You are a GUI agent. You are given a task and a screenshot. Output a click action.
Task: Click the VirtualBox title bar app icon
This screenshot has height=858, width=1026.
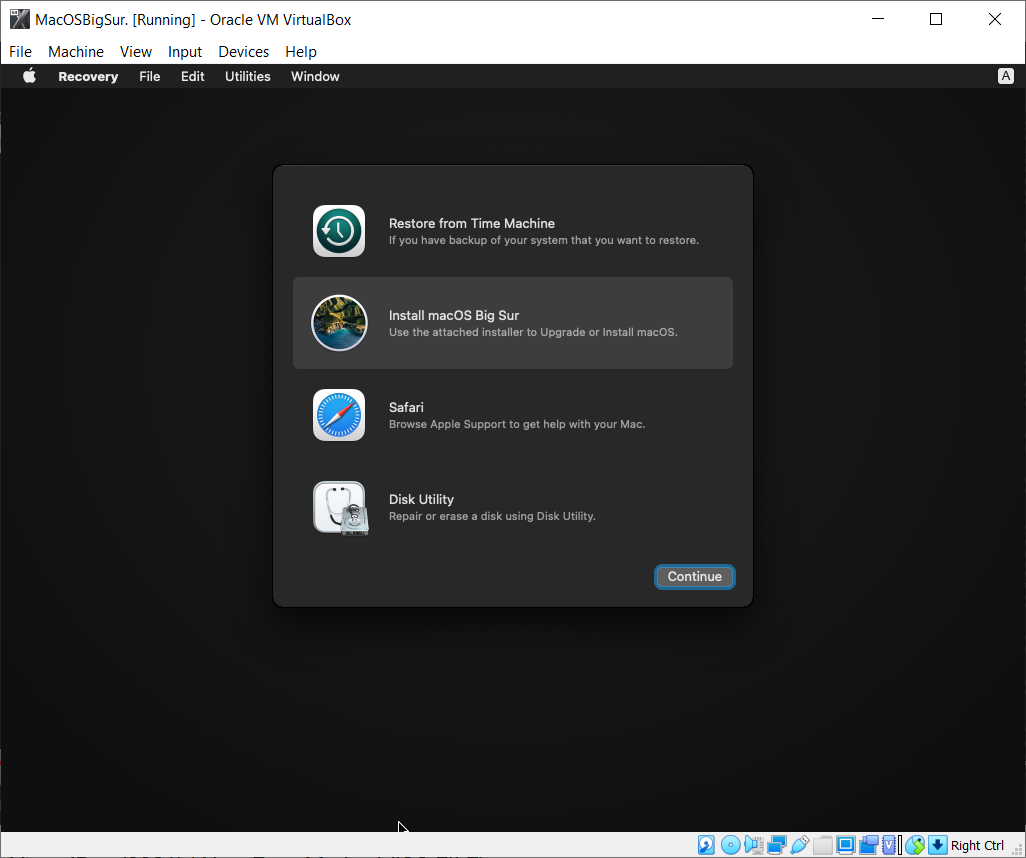tap(20, 20)
